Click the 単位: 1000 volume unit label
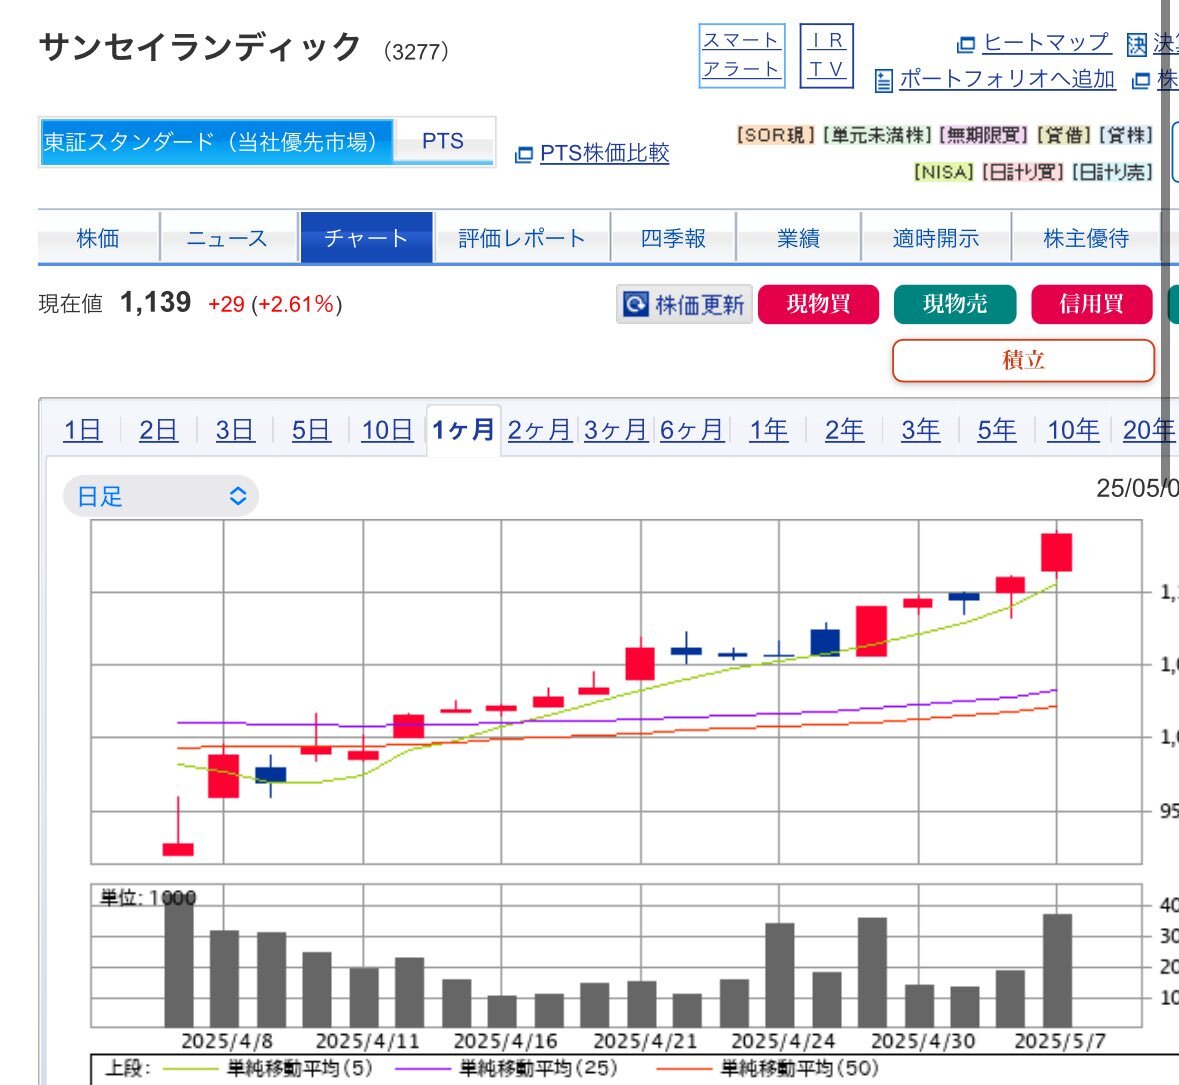Screen dimensions: 1179x1085 (x=148, y=898)
